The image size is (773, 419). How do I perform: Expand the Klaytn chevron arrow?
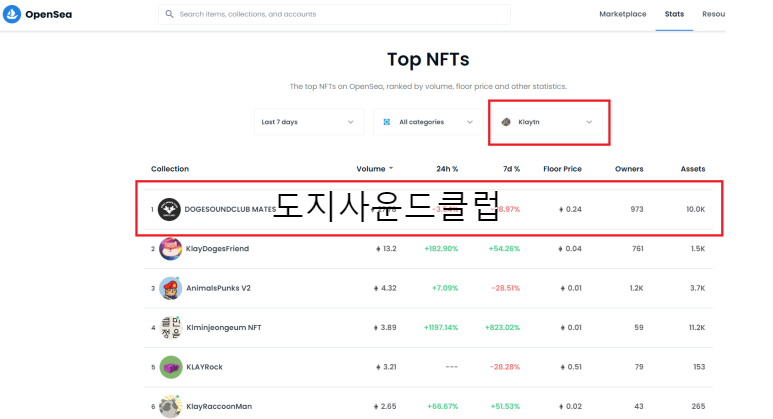pyautogui.click(x=589, y=122)
